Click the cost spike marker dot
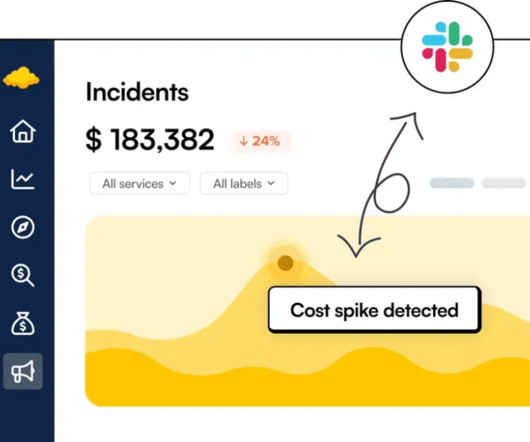This screenshot has width=530, height=442. [x=285, y=263]
